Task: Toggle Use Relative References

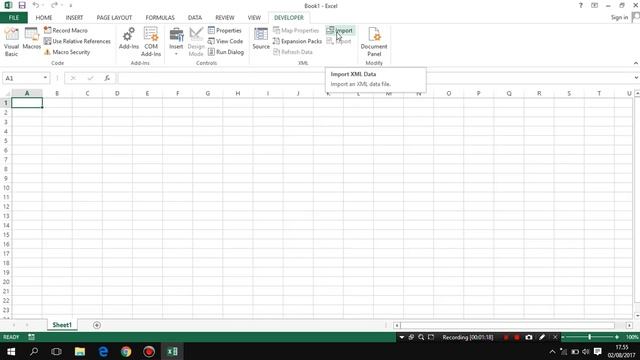Action: pos(77,41)
